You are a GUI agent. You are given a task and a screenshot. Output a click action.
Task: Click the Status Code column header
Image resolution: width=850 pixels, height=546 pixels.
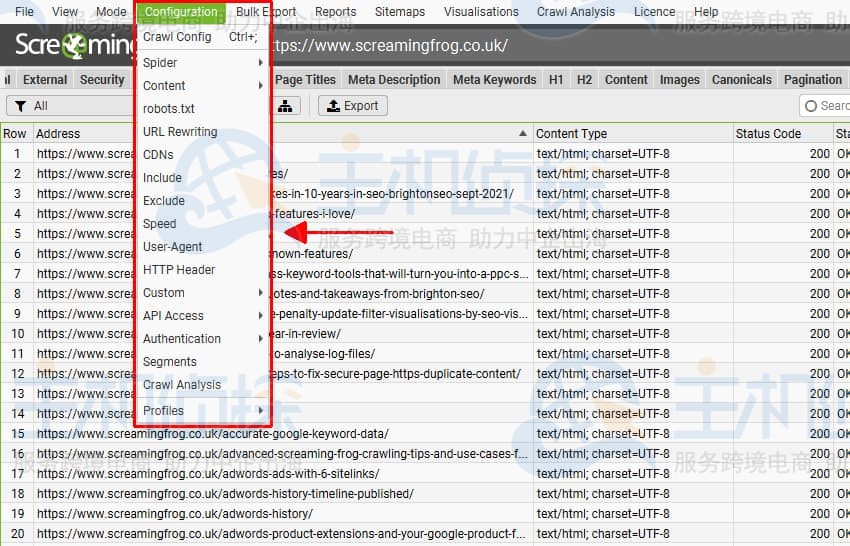tap(768, 133)
